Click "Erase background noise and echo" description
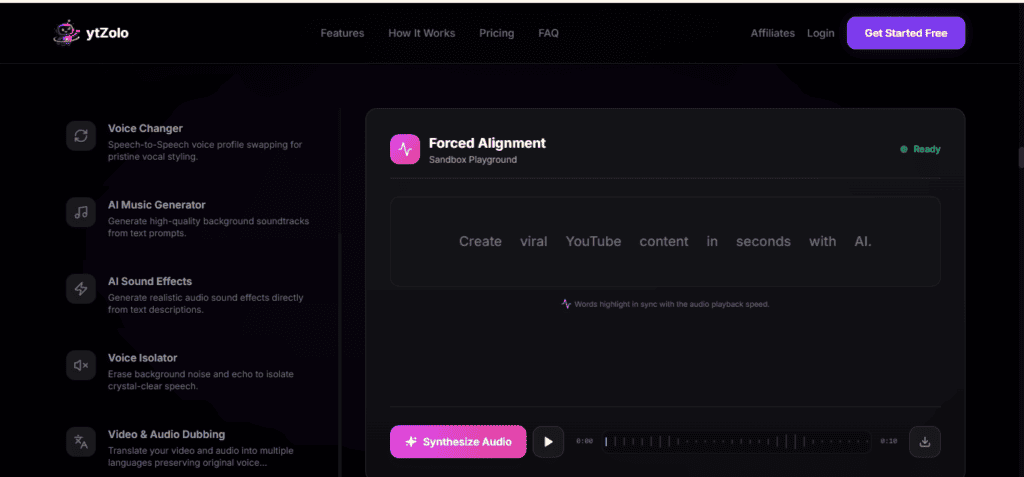 pos(200,380)
